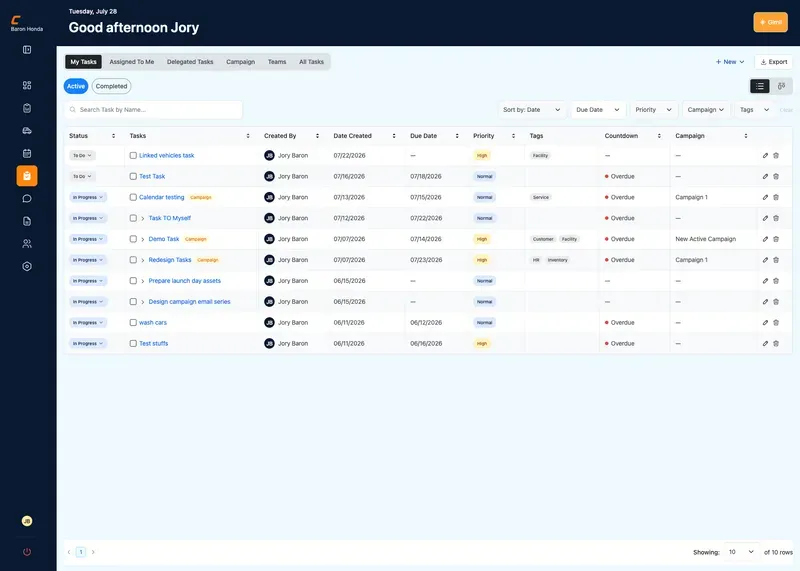Viewport: 800px width, 571px height.
Task: Switch to Delegated Tasks tab
Action: [x=190, y=62]
